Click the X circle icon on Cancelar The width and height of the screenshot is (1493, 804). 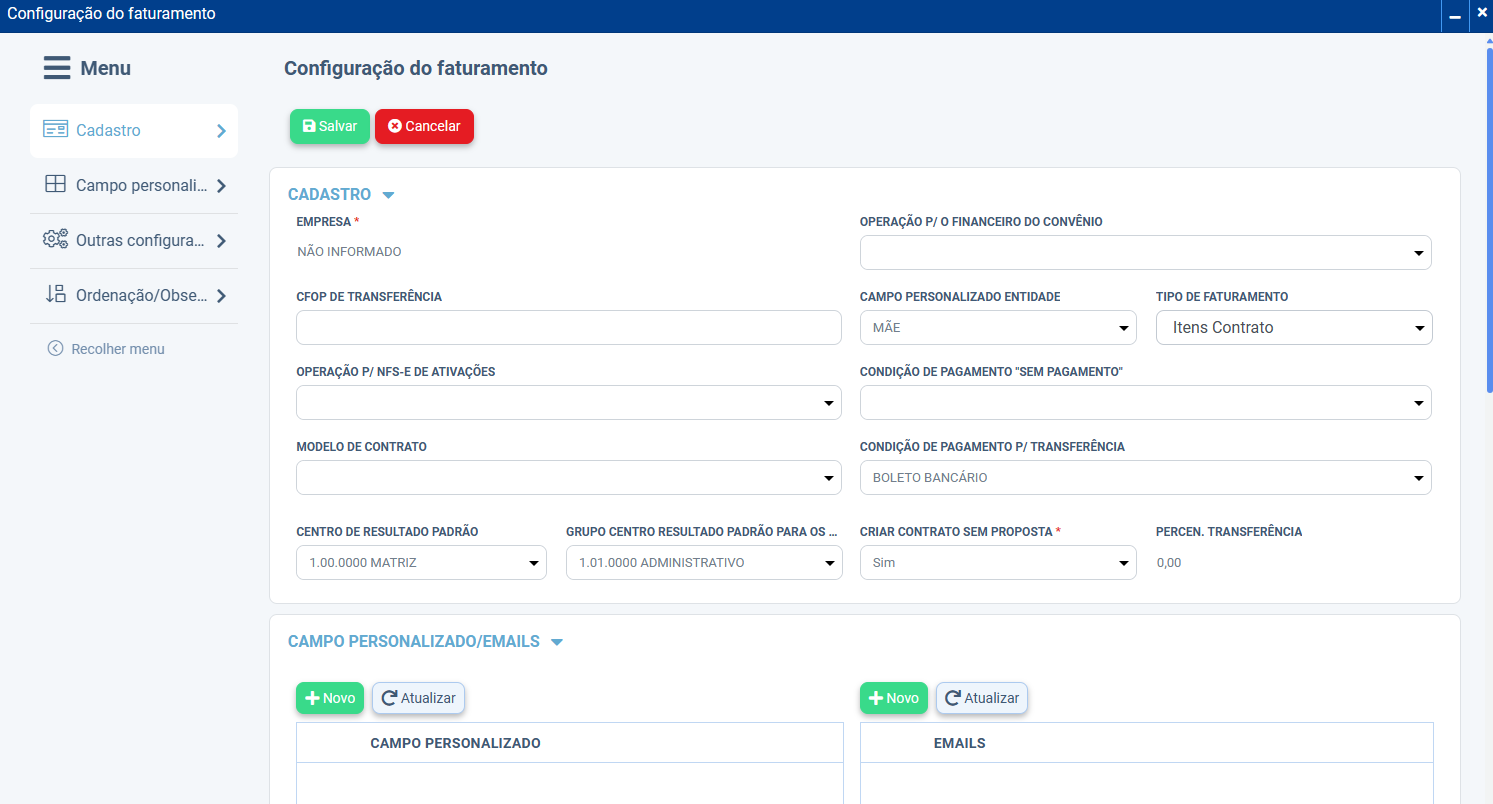395,126
